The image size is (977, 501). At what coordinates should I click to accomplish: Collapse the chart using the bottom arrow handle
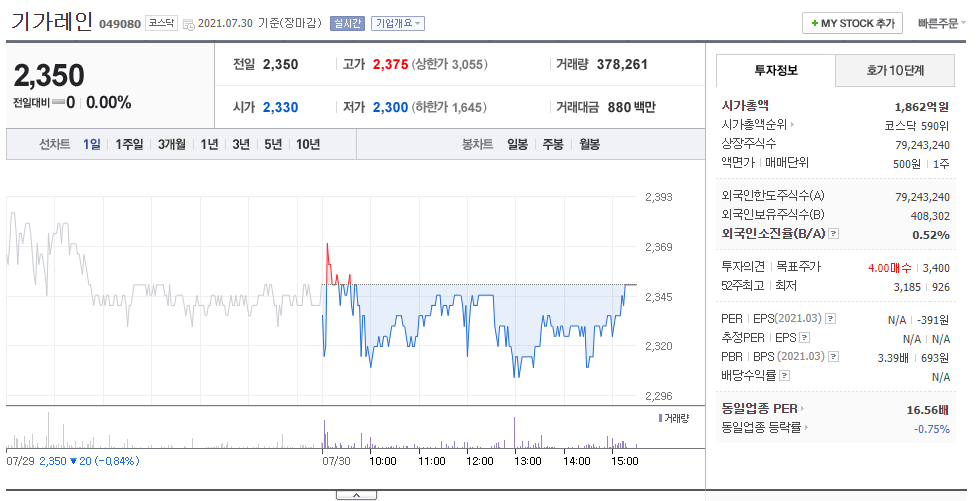tap(356, 495)
